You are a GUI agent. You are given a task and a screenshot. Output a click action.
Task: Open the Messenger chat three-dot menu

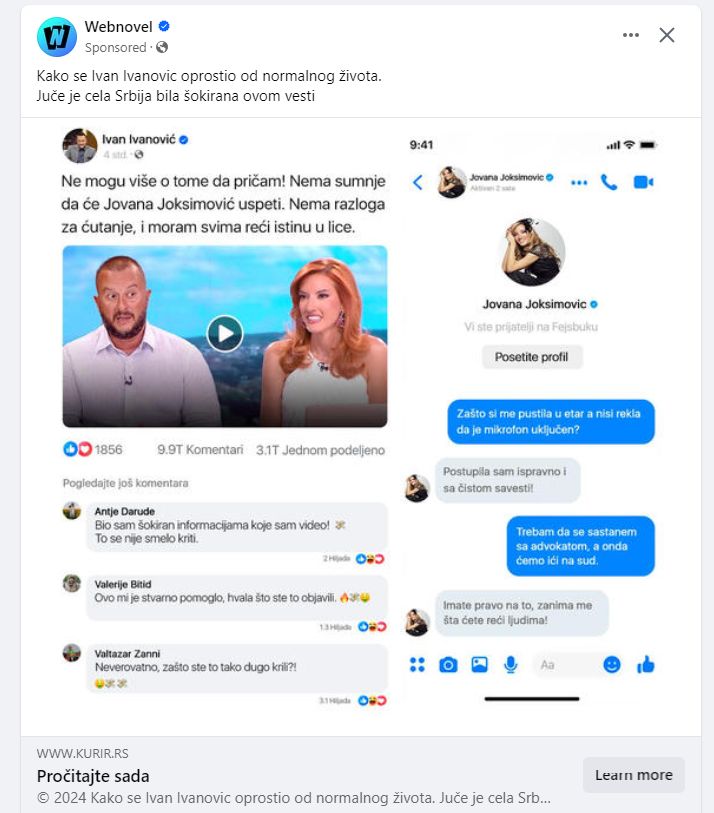point(579,183)
